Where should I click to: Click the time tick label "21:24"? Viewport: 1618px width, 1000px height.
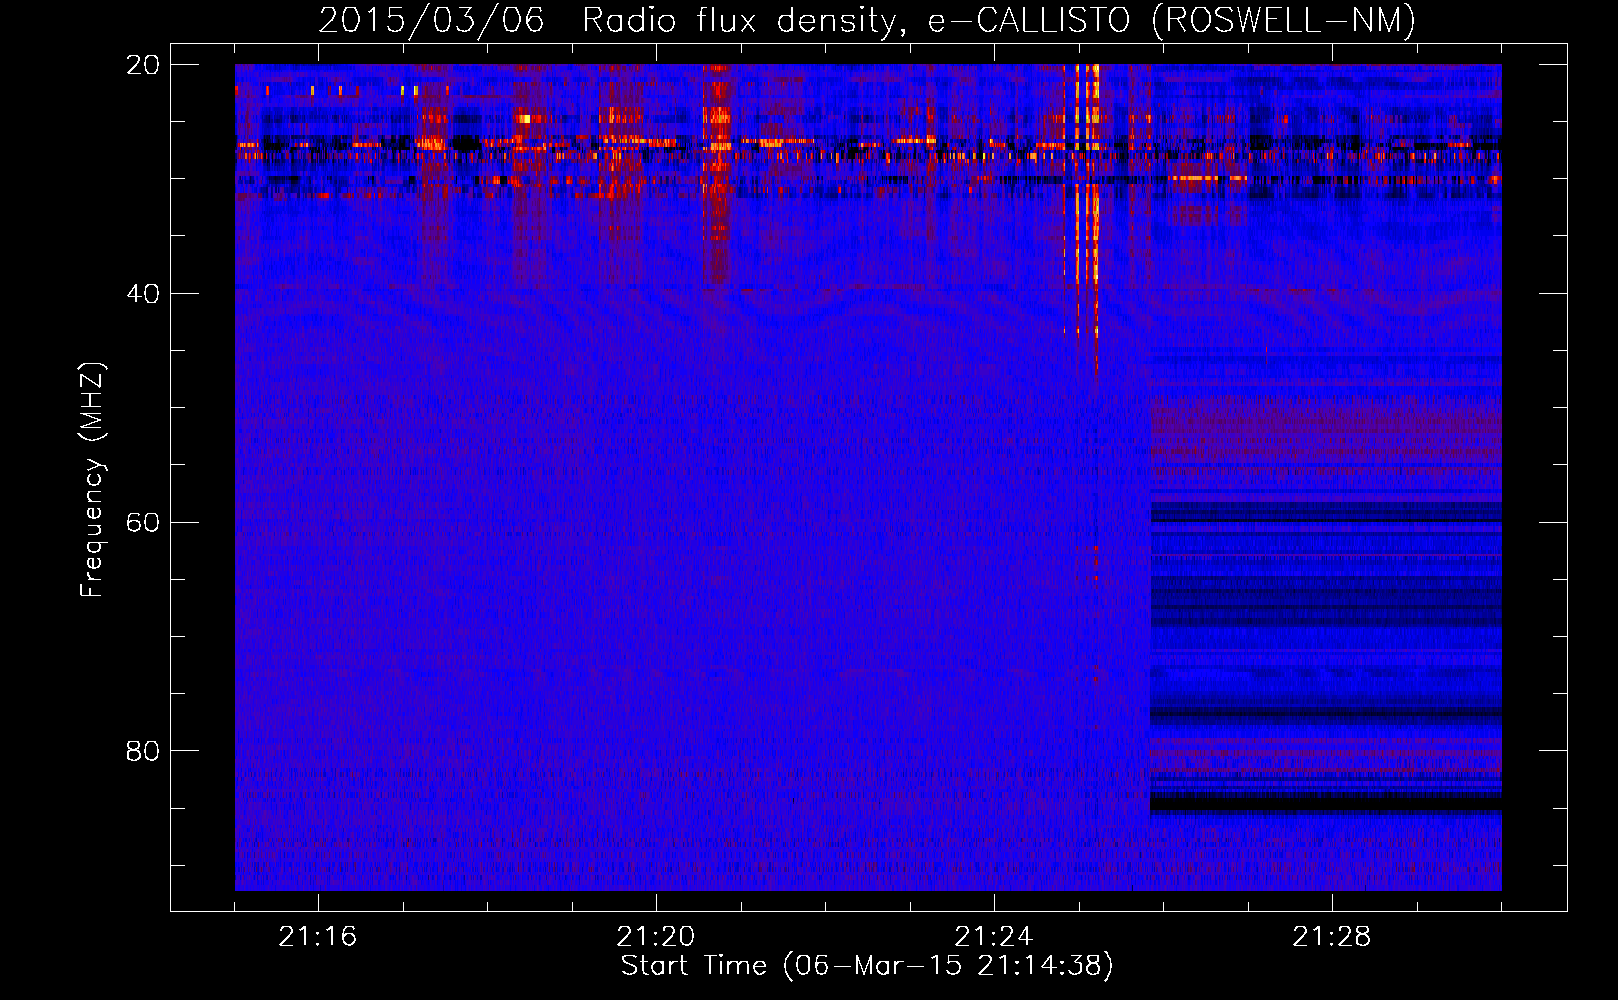point(994,937)
